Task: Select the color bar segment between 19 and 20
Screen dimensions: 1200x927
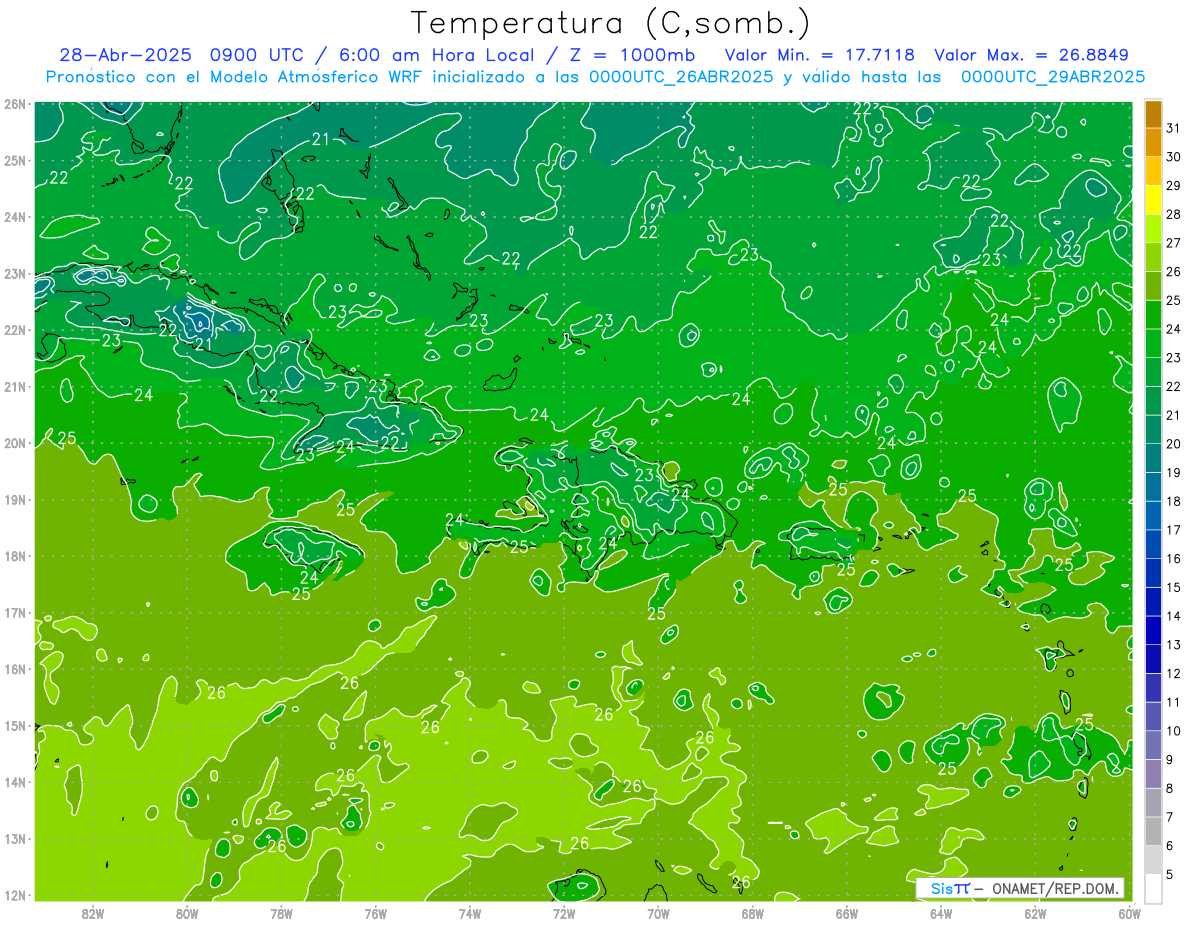Action: (1153, 458)
